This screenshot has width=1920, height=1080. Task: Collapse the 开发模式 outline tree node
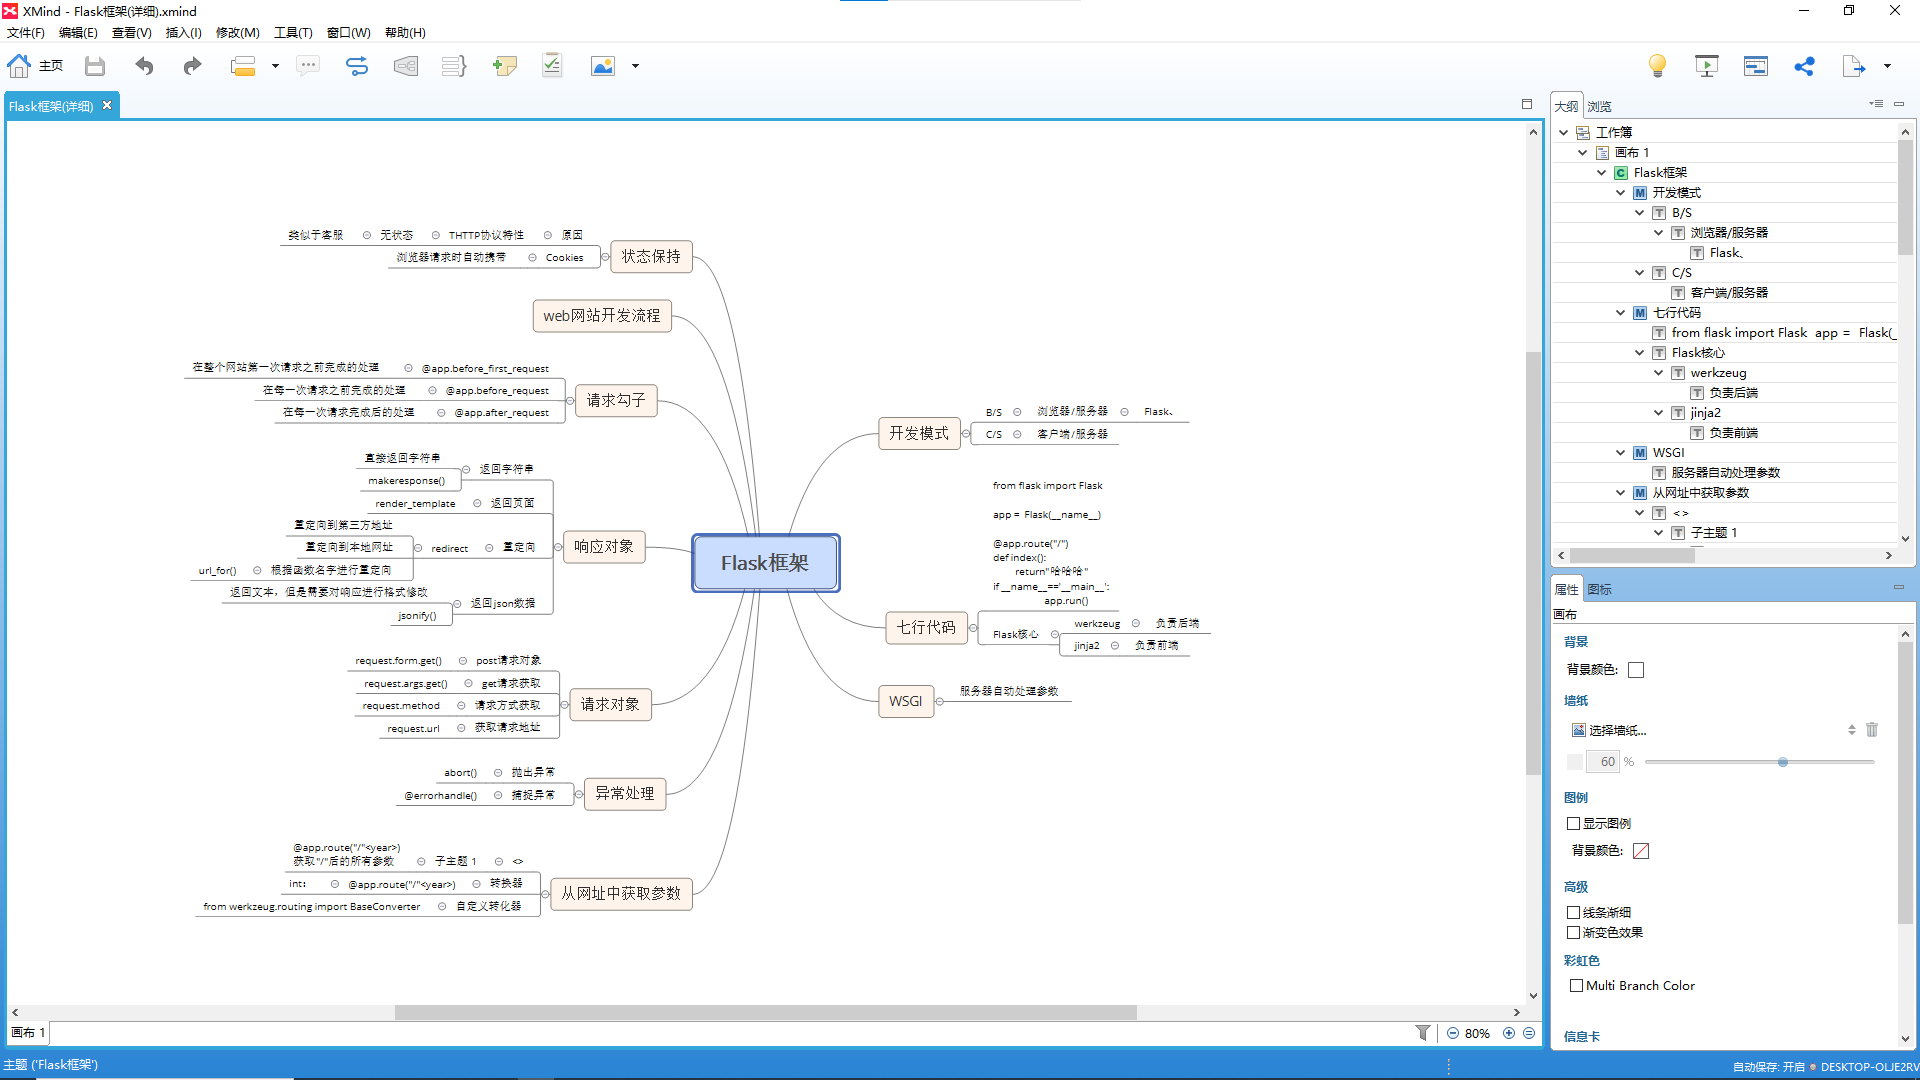click(1620, 192)
